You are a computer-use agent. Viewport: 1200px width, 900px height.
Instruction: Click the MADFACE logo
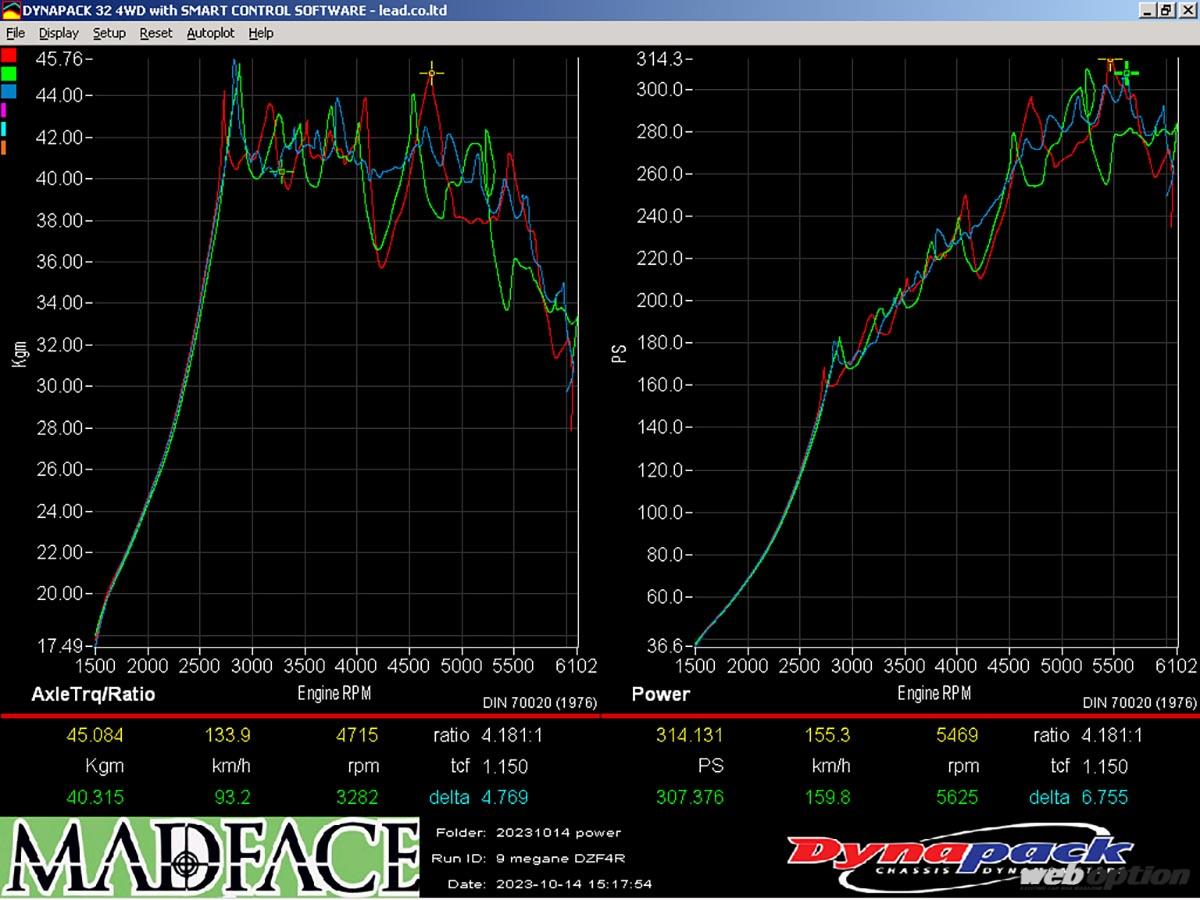click(x=209, y=857)
